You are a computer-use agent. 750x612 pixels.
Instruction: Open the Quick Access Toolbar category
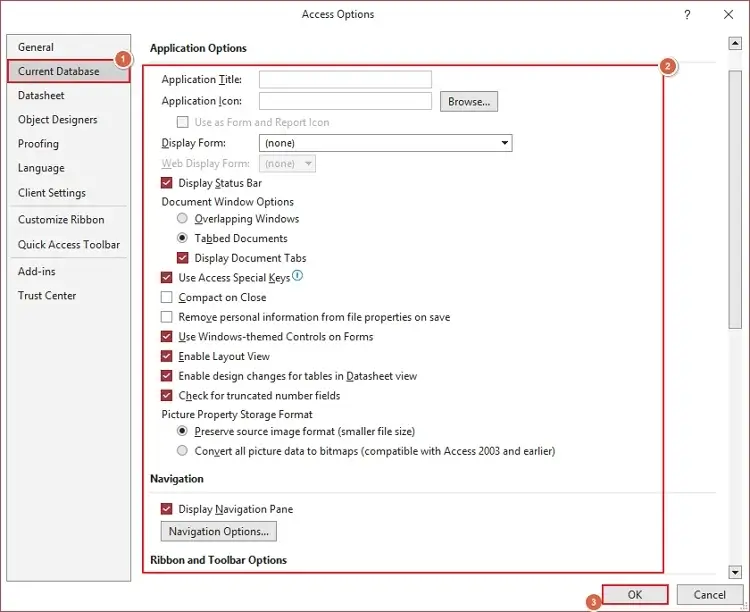(69, 245)
